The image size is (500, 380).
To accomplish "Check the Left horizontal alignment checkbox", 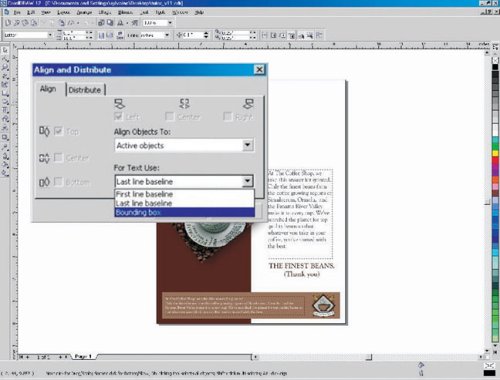I will point(118,116).
